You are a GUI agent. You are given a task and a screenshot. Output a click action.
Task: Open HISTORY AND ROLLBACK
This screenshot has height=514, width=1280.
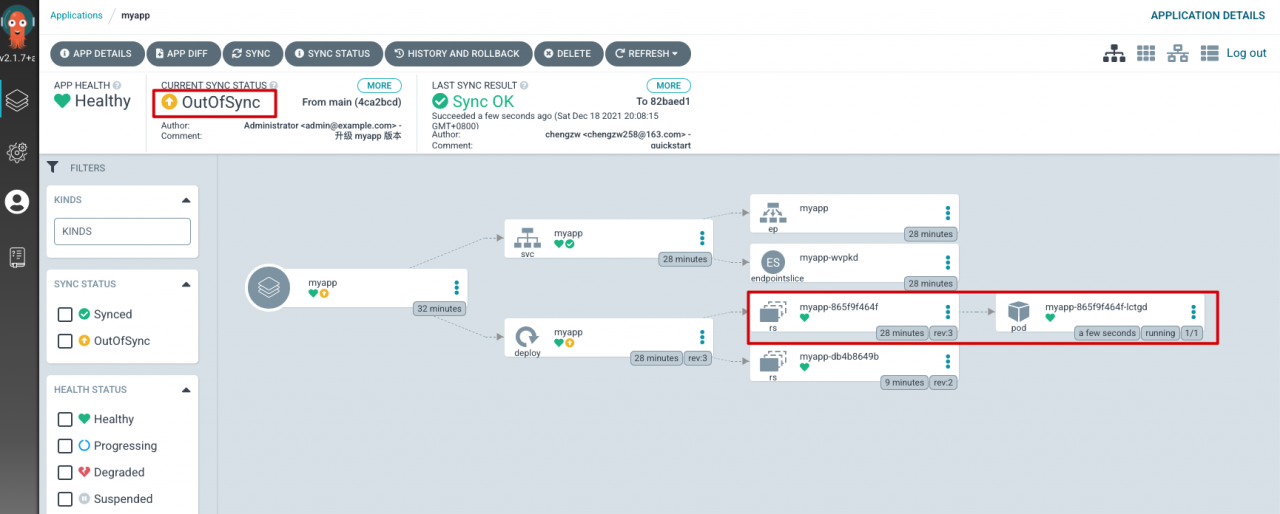[457, 54]
